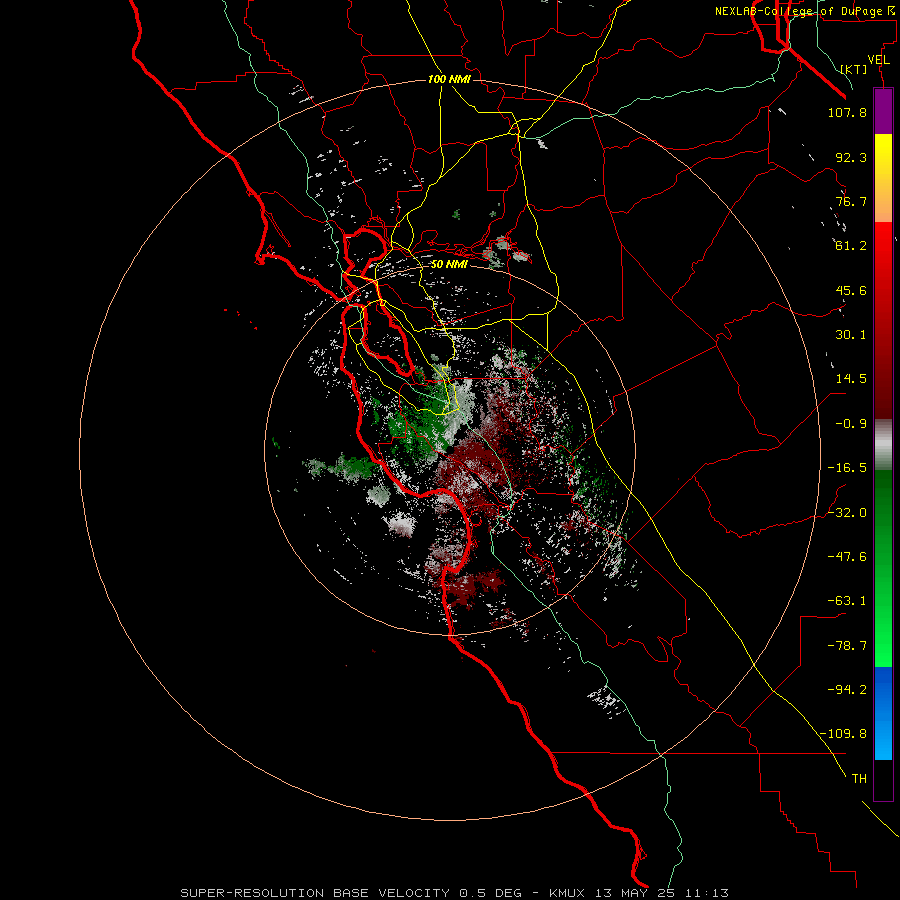
Task: Click the purple segment of the color bar
Action: 883,111
